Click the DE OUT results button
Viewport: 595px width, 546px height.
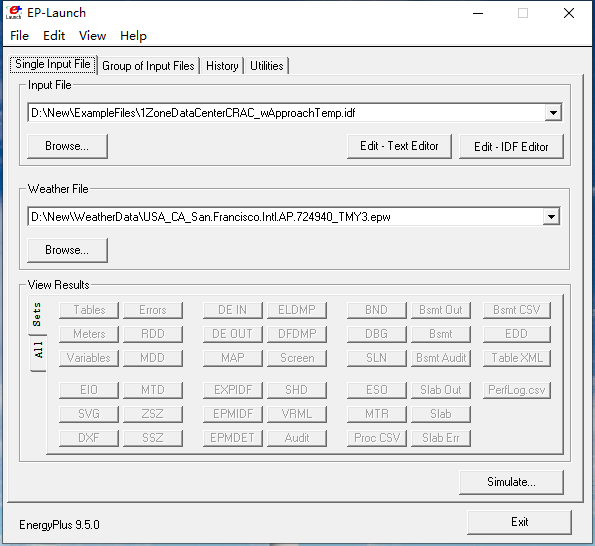[233, 334]
